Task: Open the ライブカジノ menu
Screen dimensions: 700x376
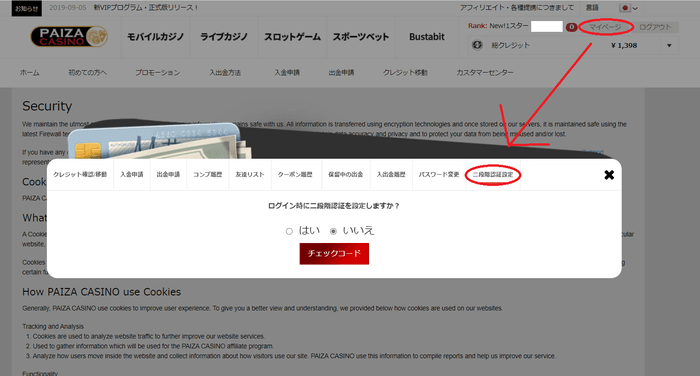Action: (x=224, y=37)
